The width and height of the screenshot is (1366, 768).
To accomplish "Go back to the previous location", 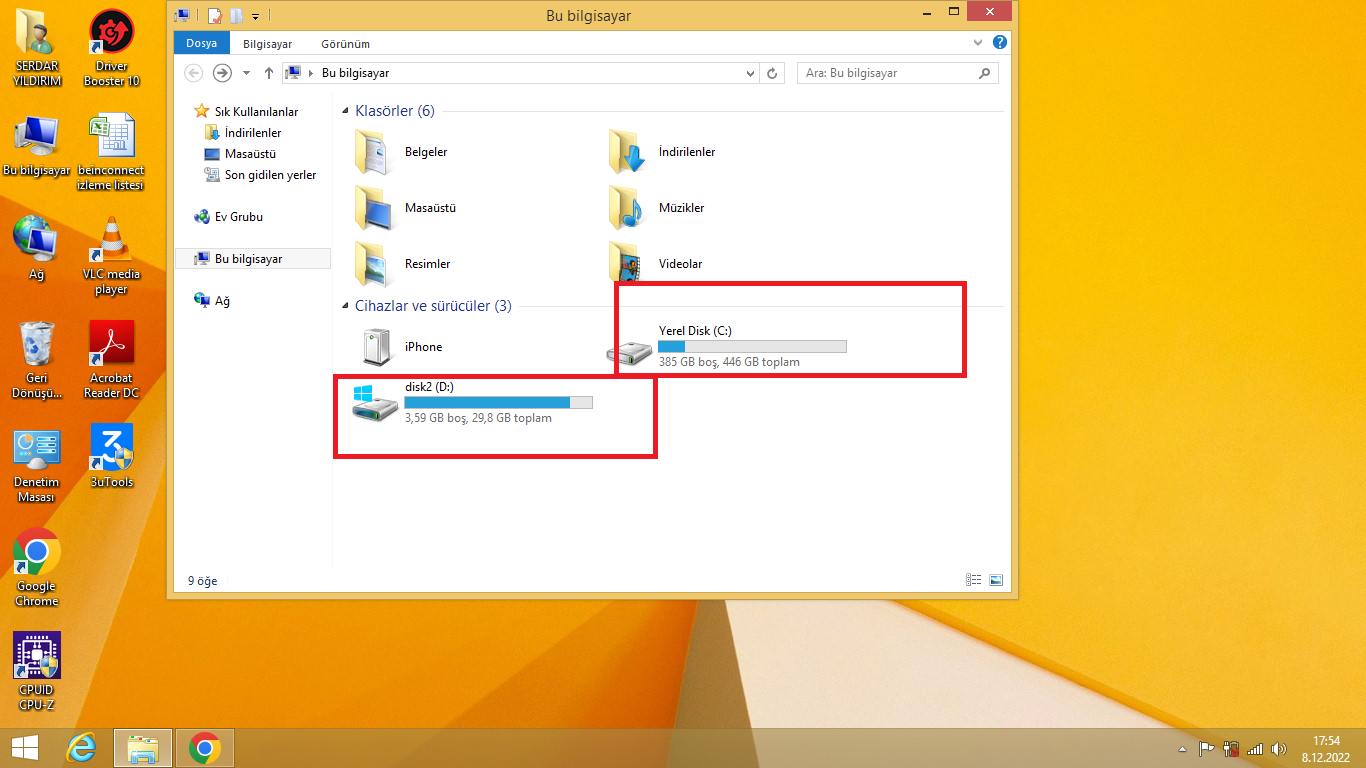I will (194, 73).
